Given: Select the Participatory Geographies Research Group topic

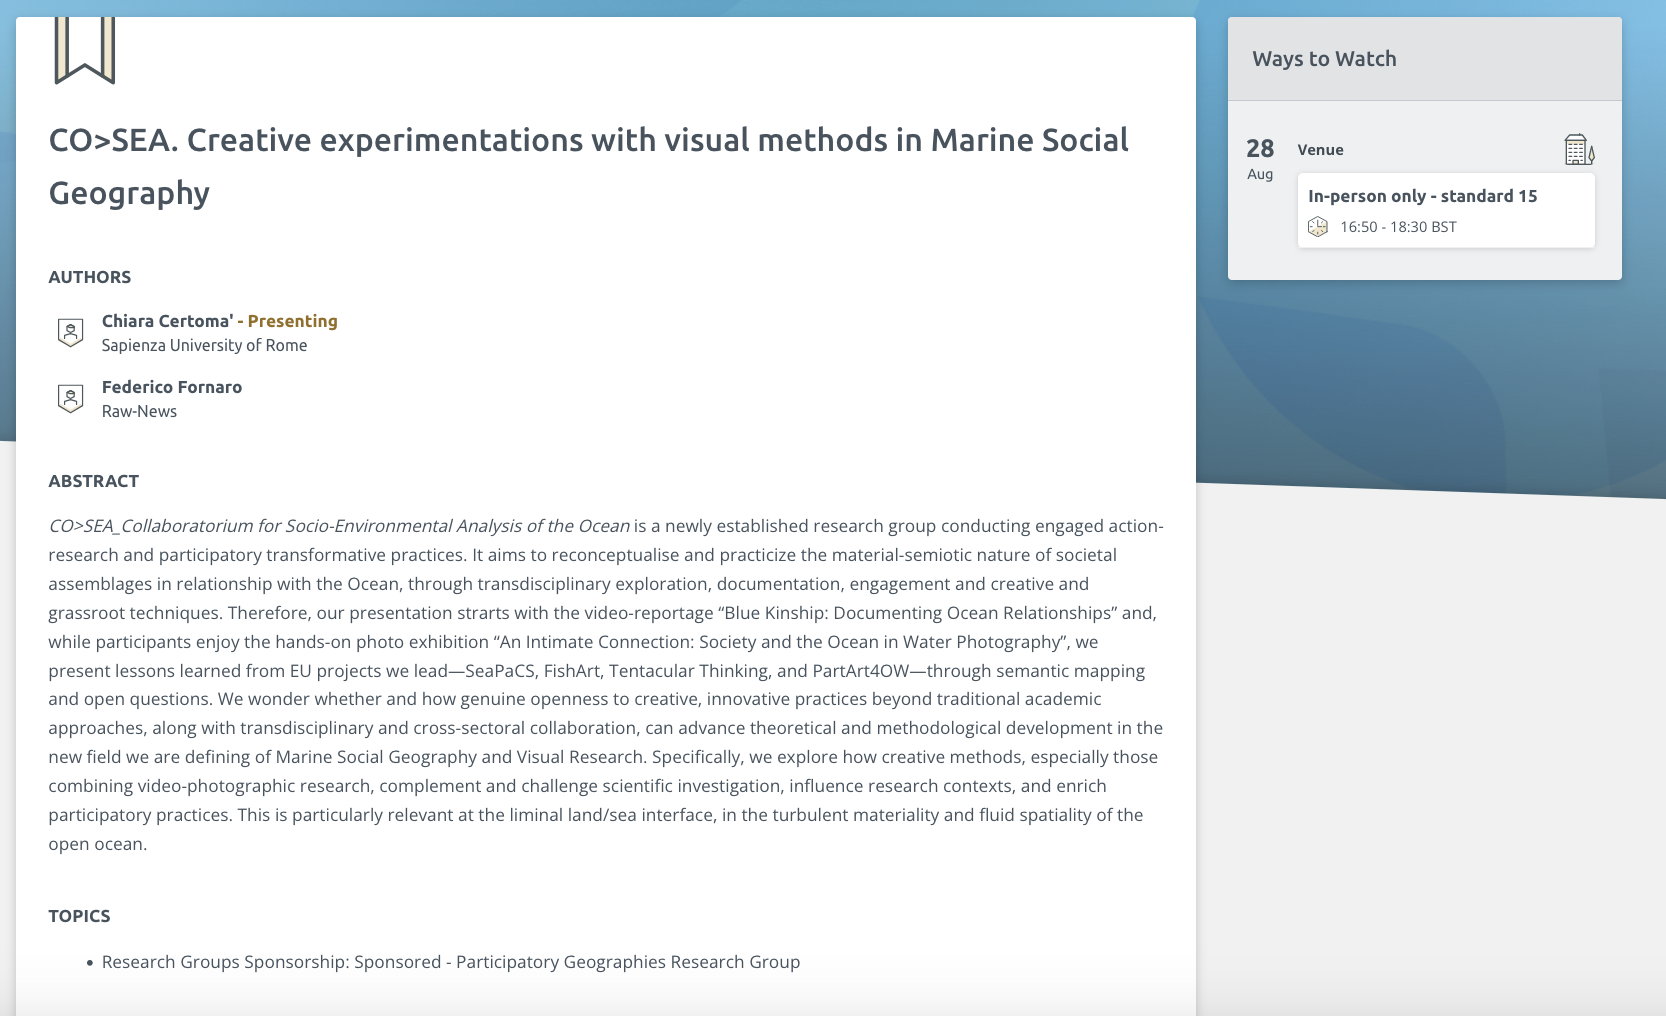Looking at the screenshot, I should [x=451, y=962].
